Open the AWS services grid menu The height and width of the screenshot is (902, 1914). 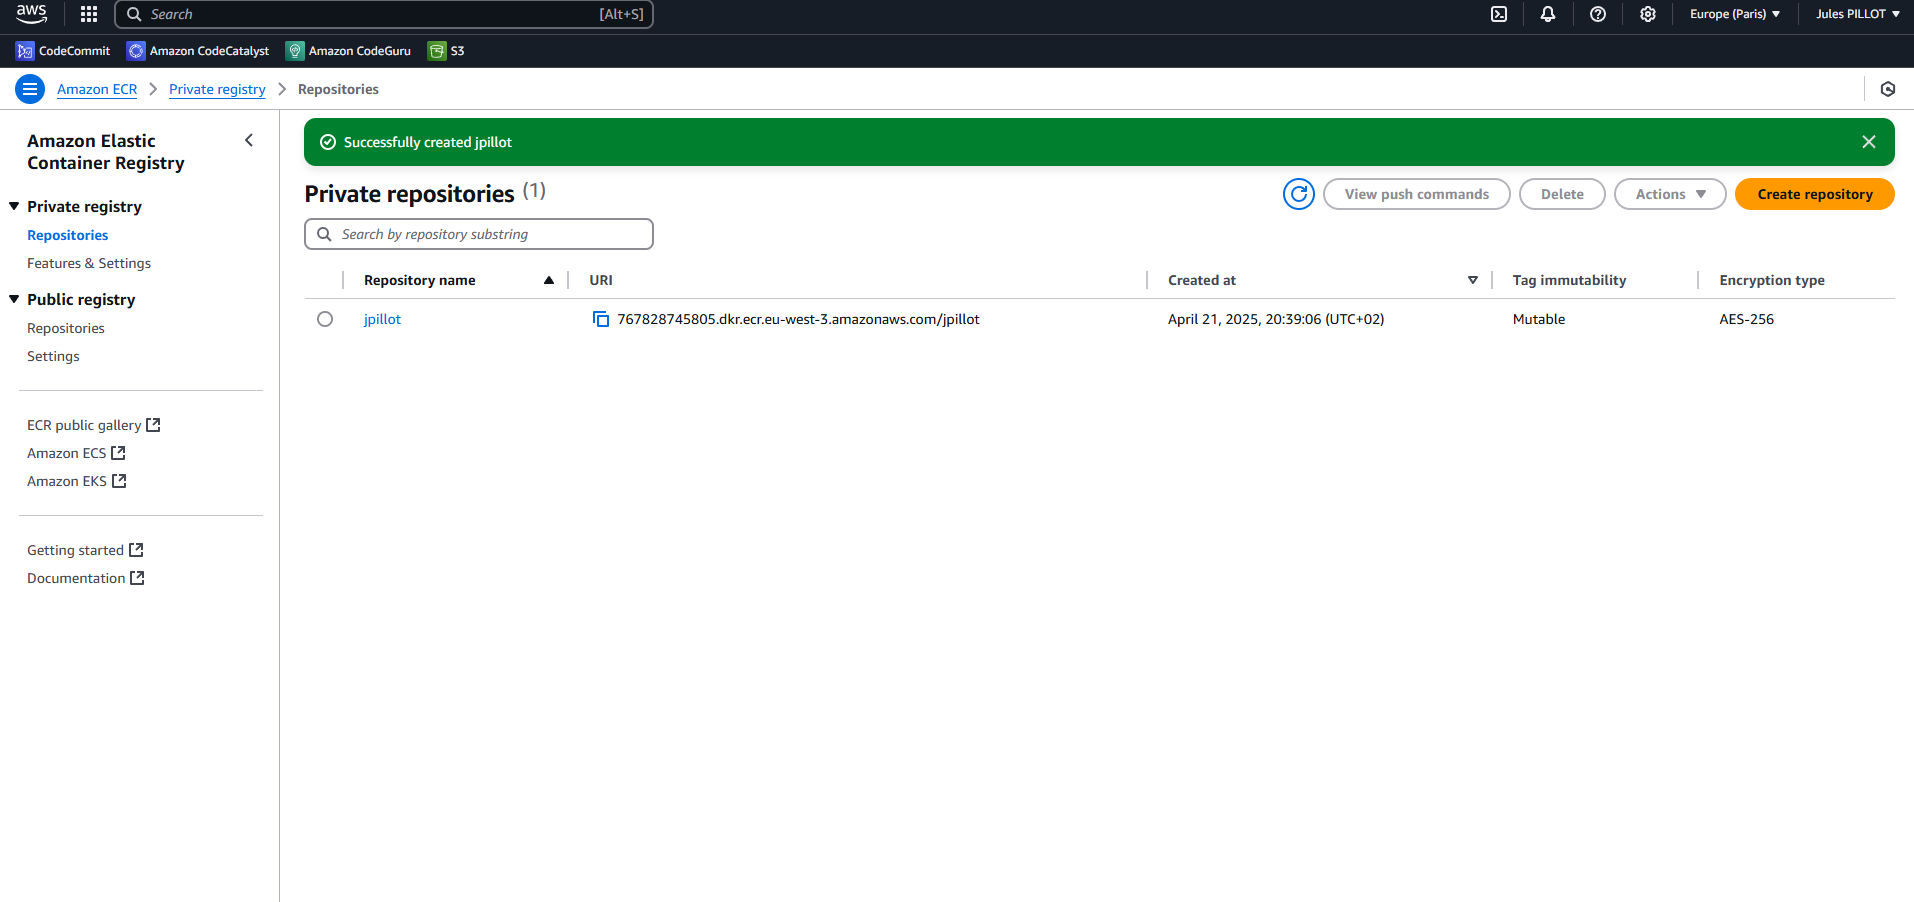[x=89, y=14]
